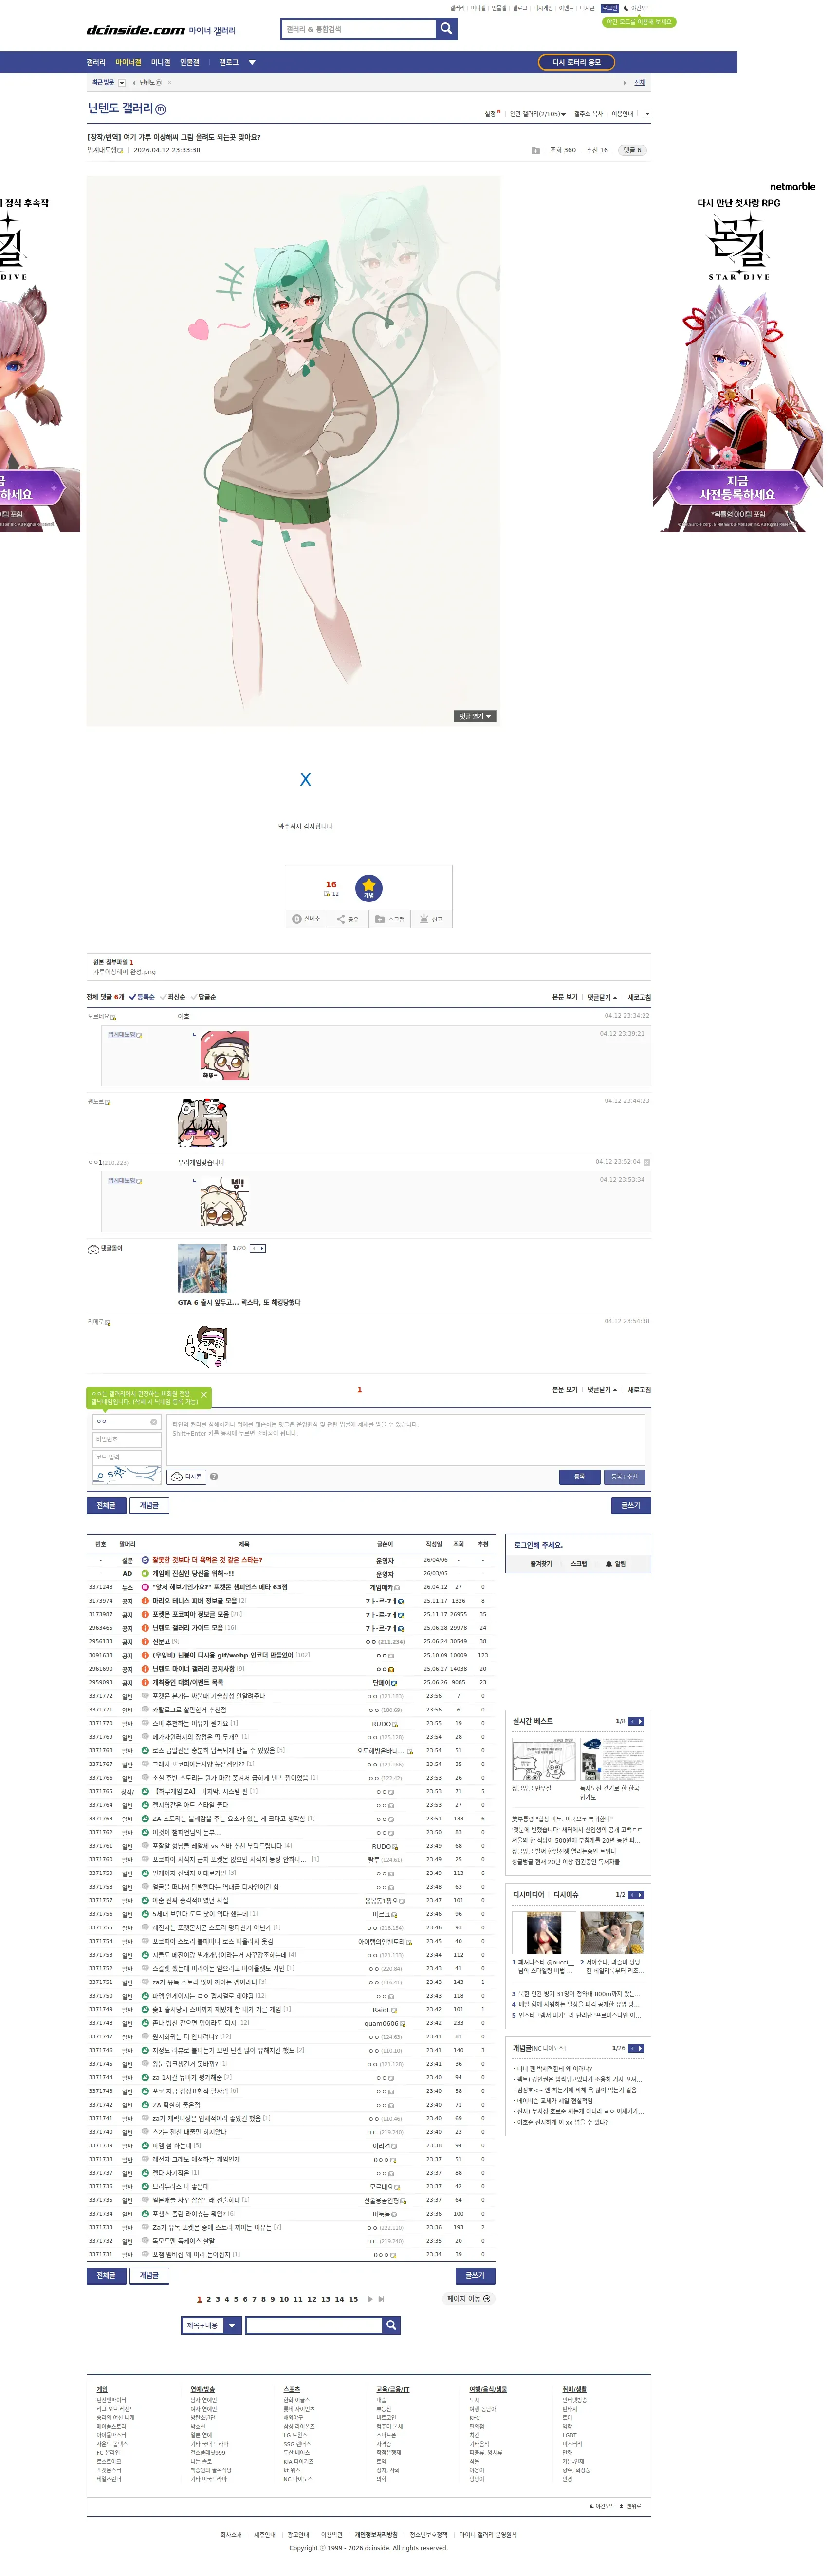
Task: Click the comment text area
Action: point(406,1439)
